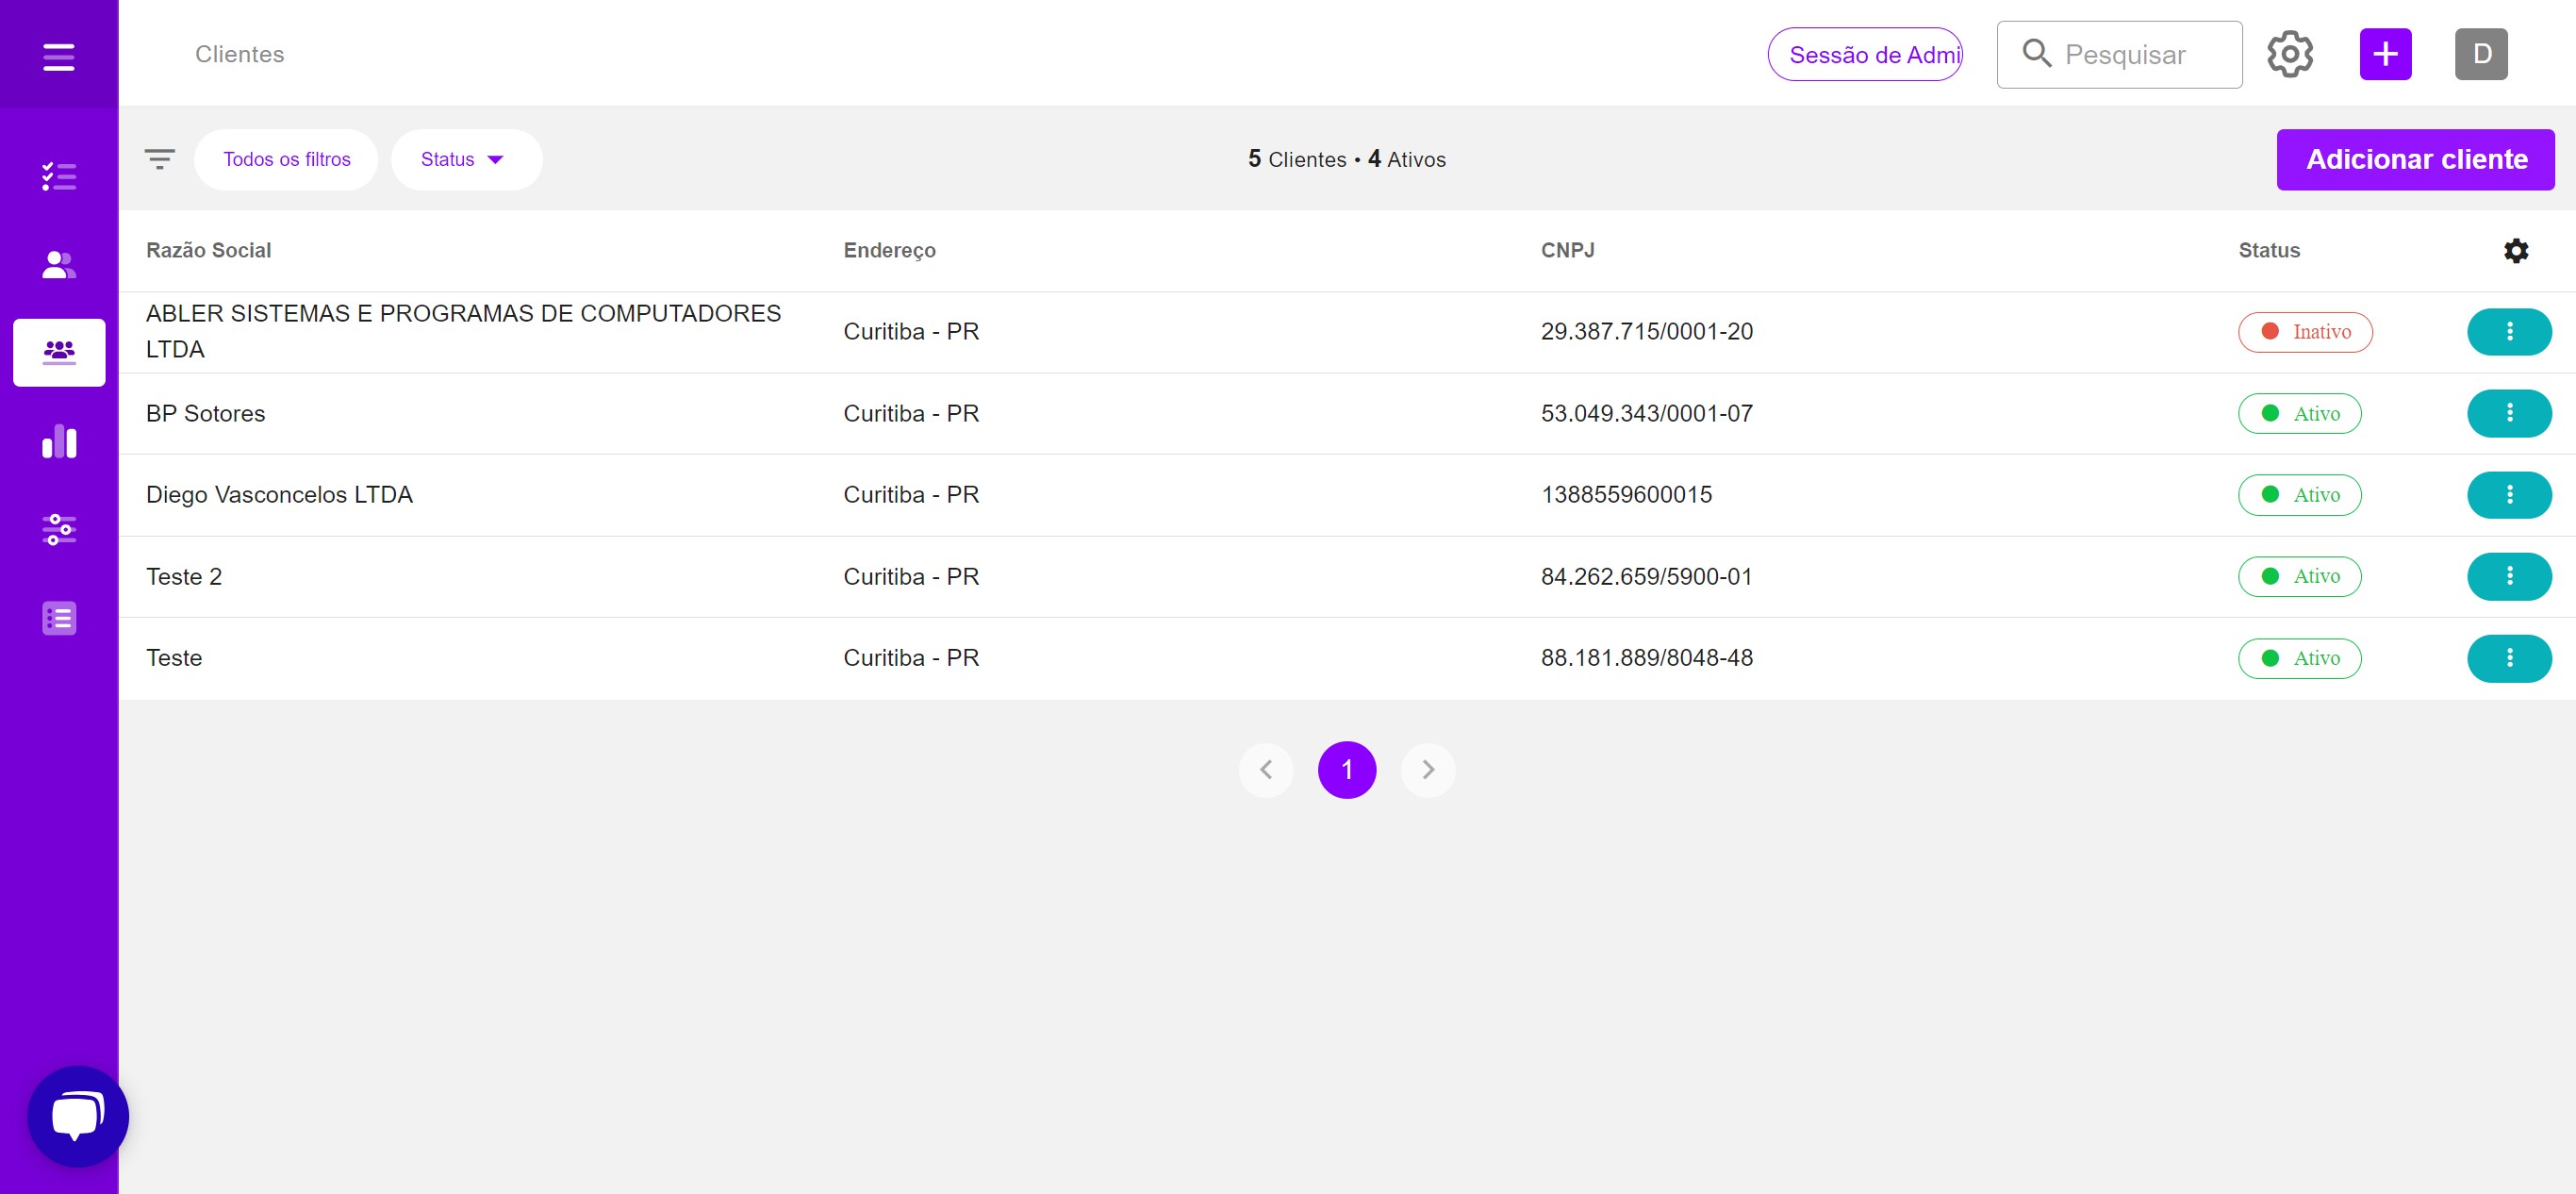Open actions menu for Diego Vasconcelos LTDA
This screenshot has width=2576, height=1194.
pyautogui.click(x=2509, y=494)
